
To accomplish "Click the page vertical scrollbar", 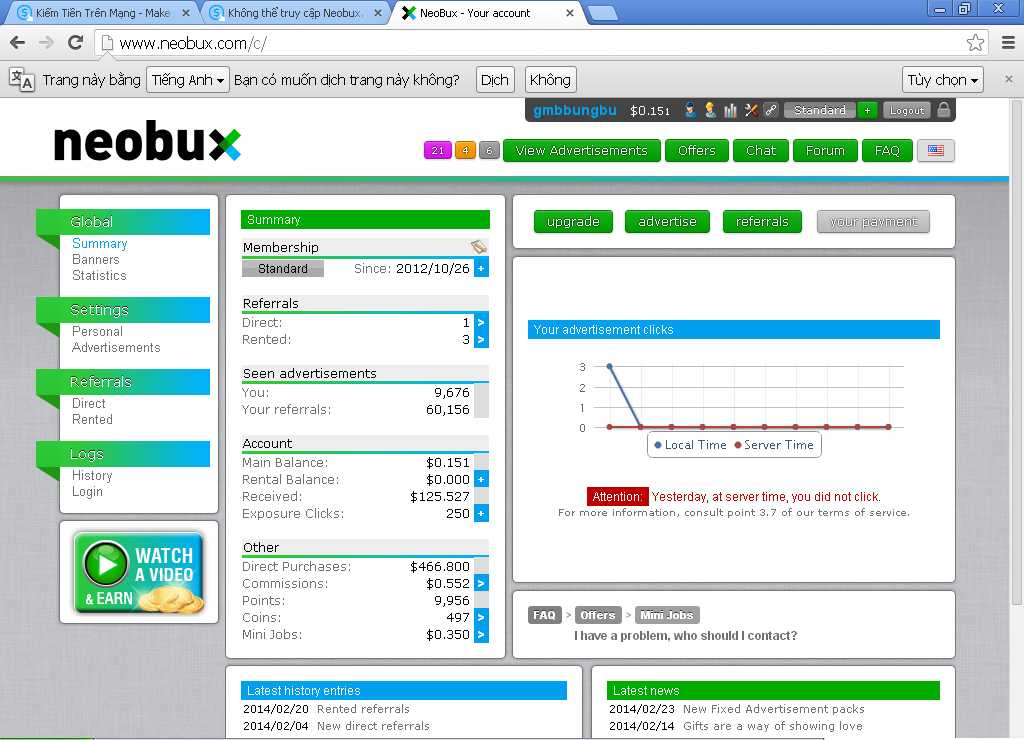I will 1016,353.
